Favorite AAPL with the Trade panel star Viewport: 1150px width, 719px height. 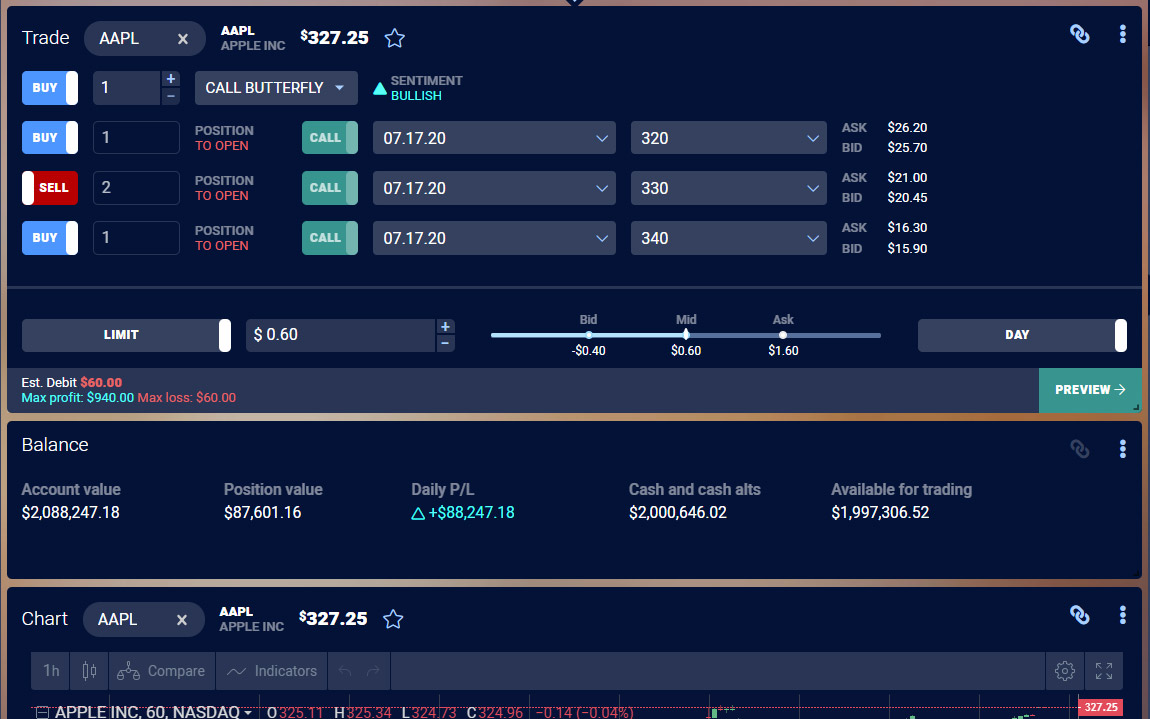[x=395, y=38]
